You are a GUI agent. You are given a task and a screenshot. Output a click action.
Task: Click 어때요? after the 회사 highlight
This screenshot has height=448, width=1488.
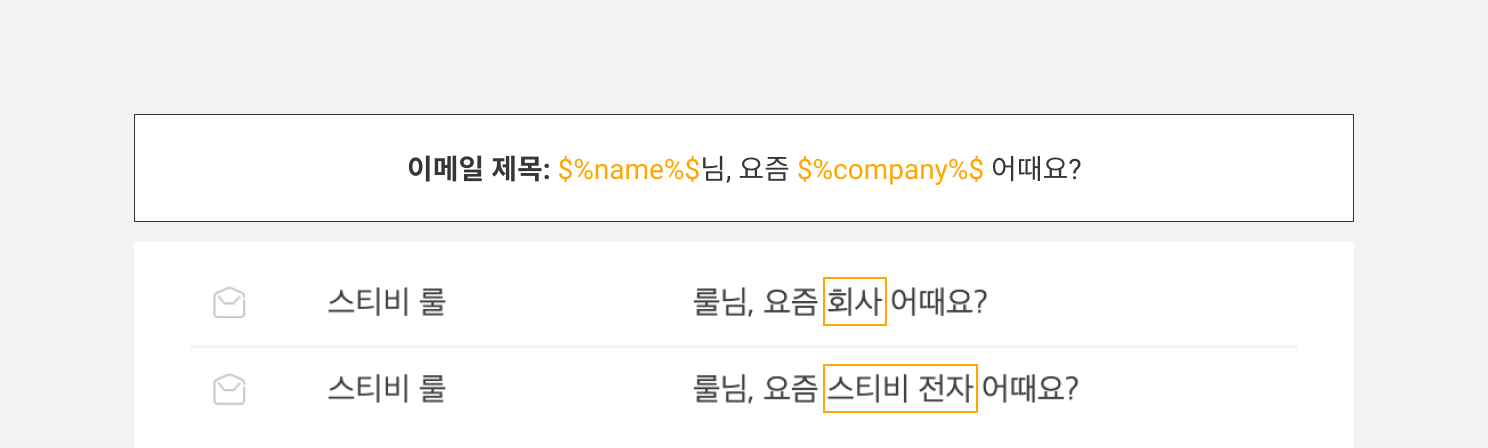[x=939, y=302]
